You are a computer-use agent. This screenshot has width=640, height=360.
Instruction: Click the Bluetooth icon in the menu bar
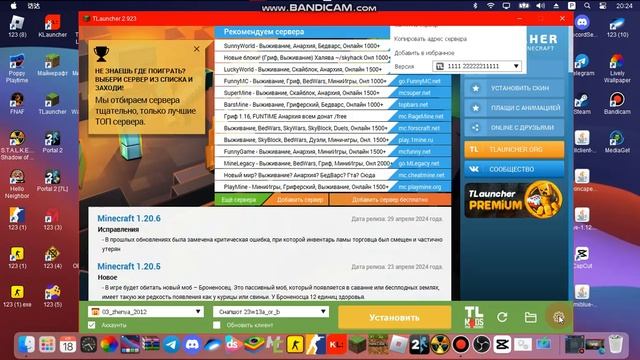click(x=475, y=6)
